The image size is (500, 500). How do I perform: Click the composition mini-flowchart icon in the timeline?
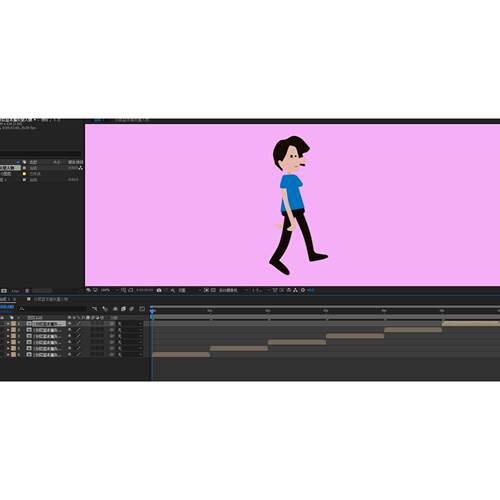95,309
